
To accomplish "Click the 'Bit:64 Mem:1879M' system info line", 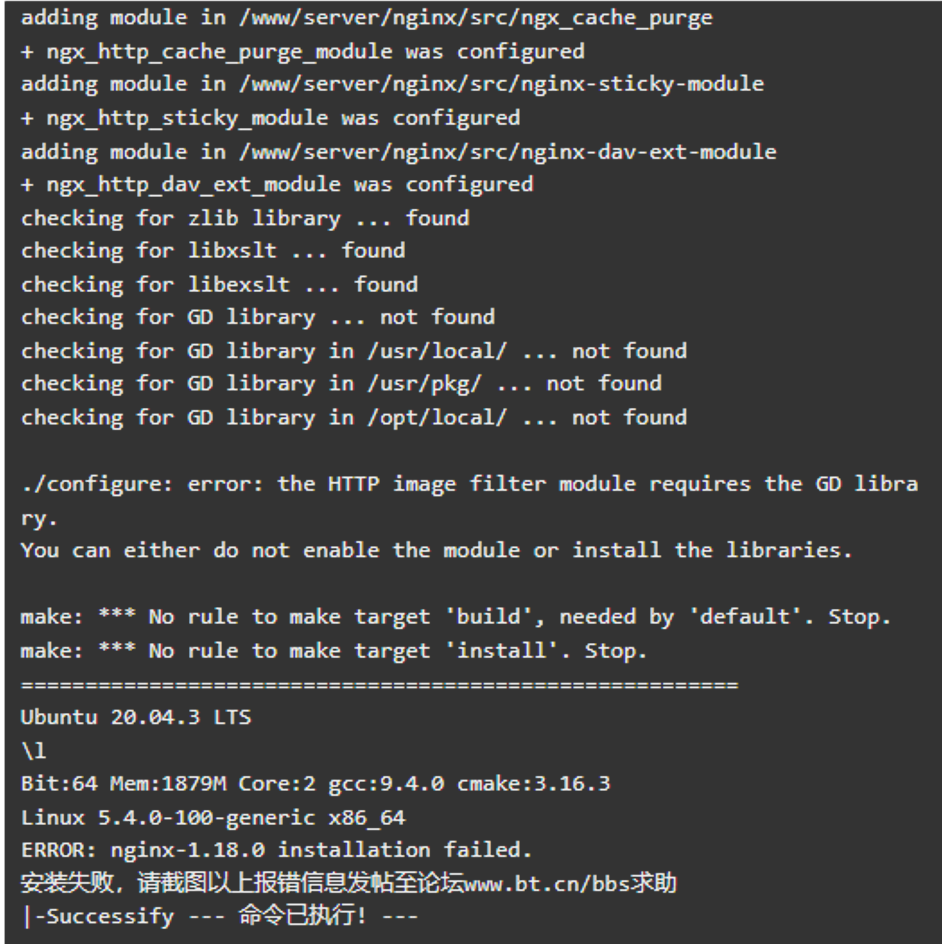I will click(x=315, y=783).
